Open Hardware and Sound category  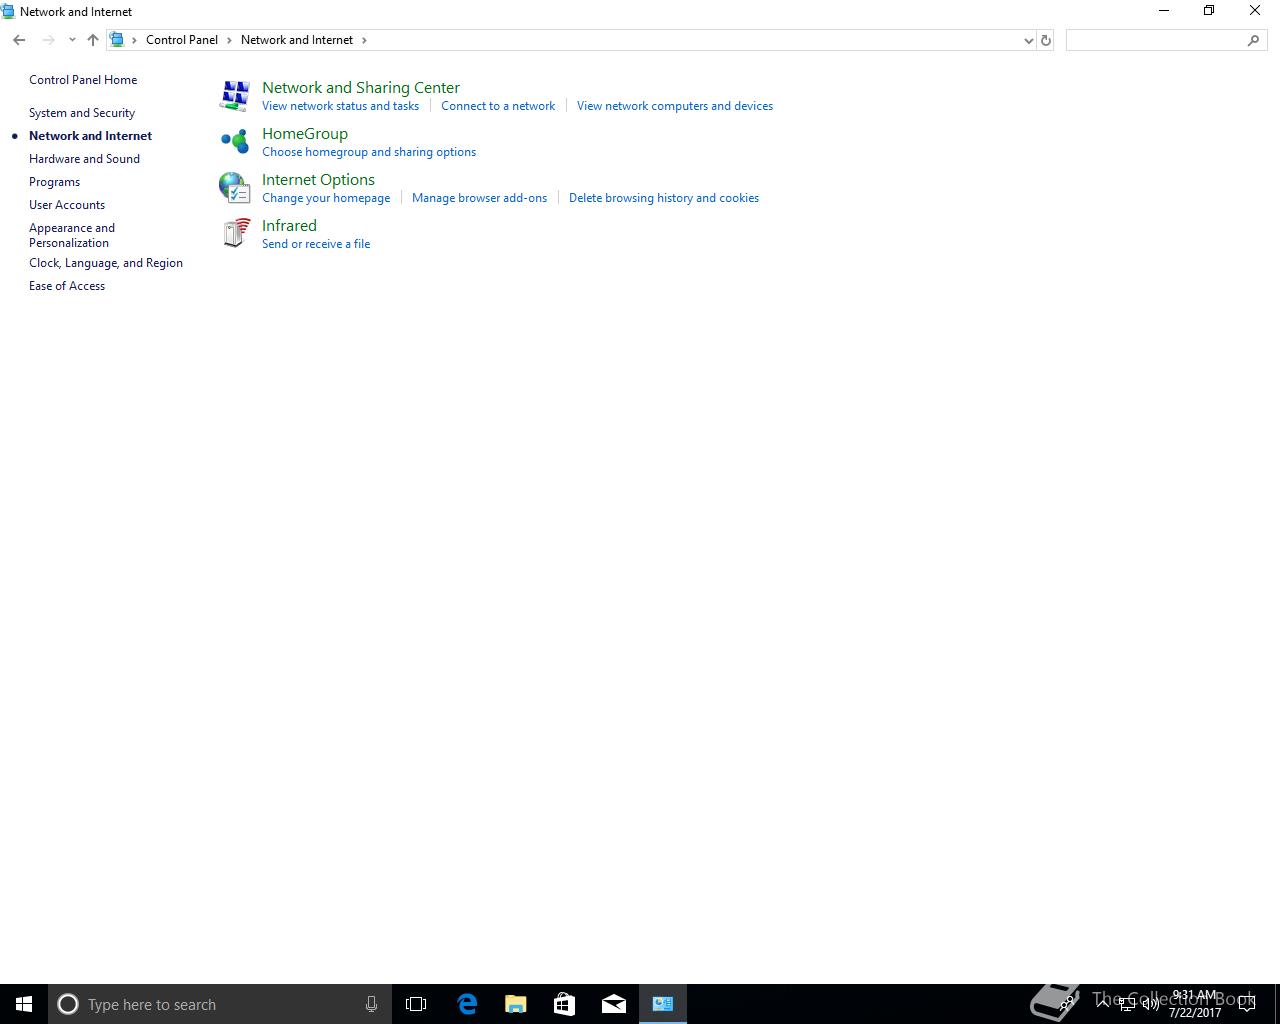84,159
